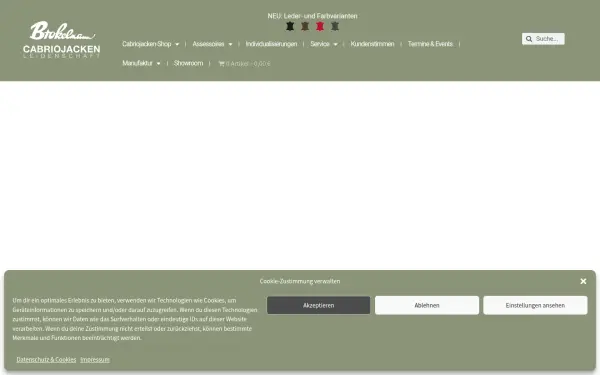The height and width of the screenshot is (375, 600).
Task: Click the shopping cart icon
Action: (x=221, y=64)
